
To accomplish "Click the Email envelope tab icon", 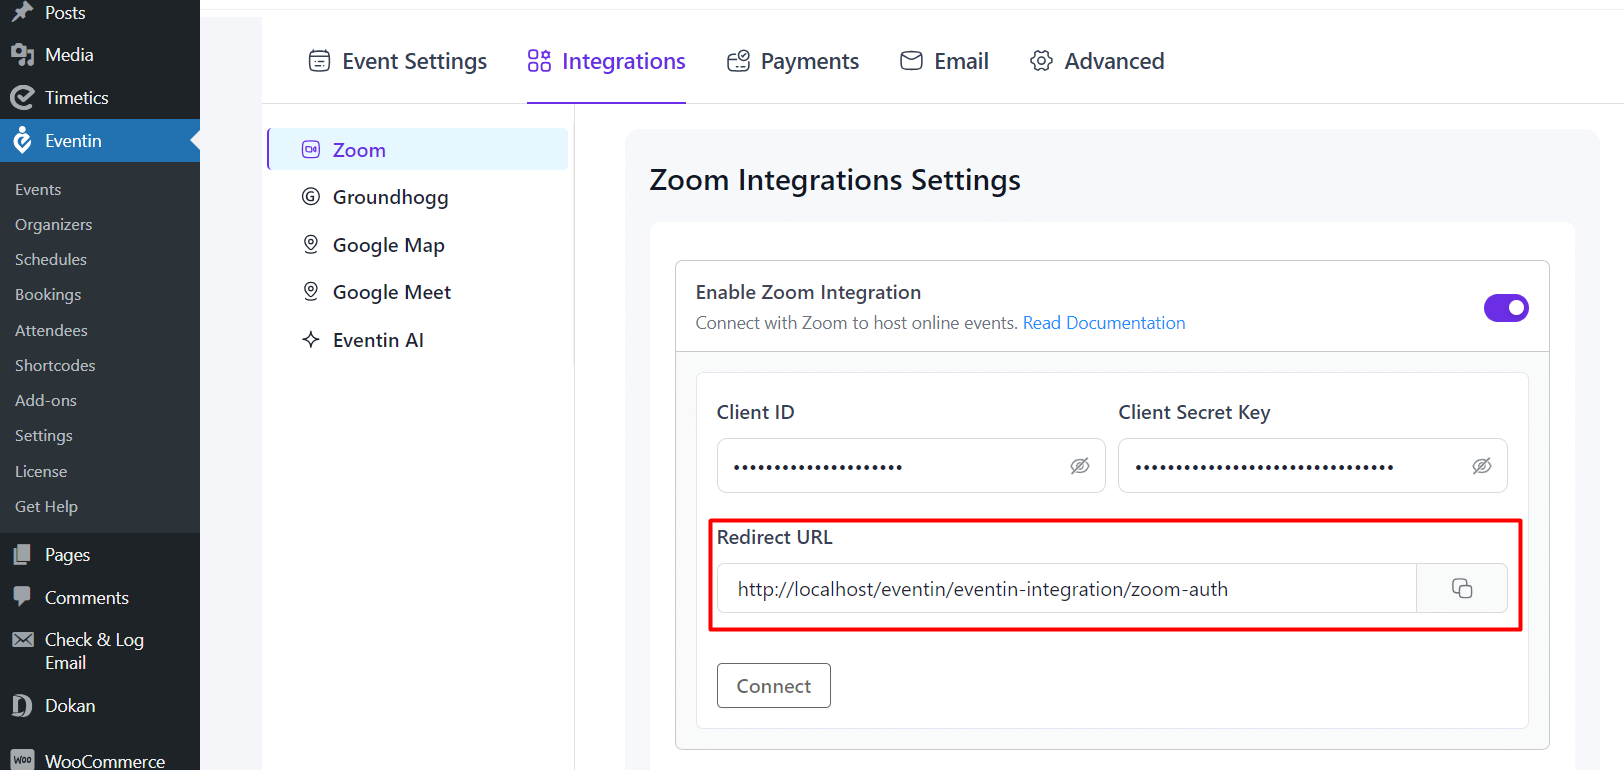I will (911, 61).
